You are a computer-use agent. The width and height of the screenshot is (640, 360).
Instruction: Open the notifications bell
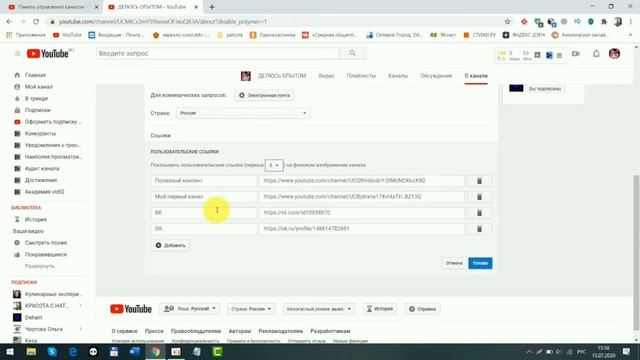pos(596,53)
